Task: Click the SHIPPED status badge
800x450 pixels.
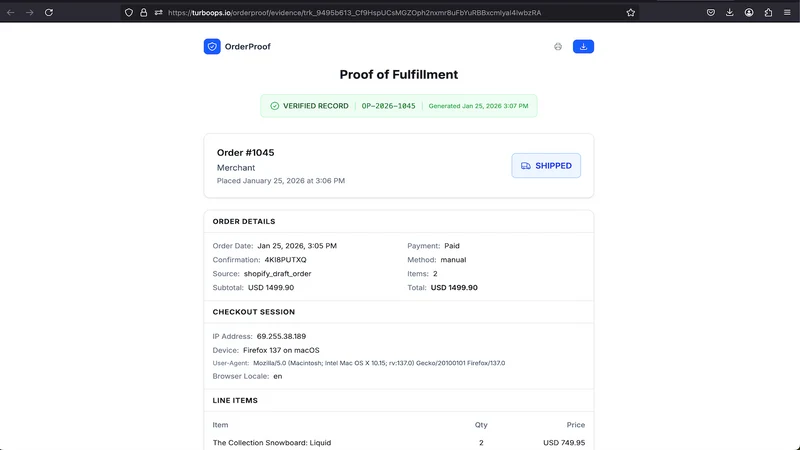Action: click(546, 165)
